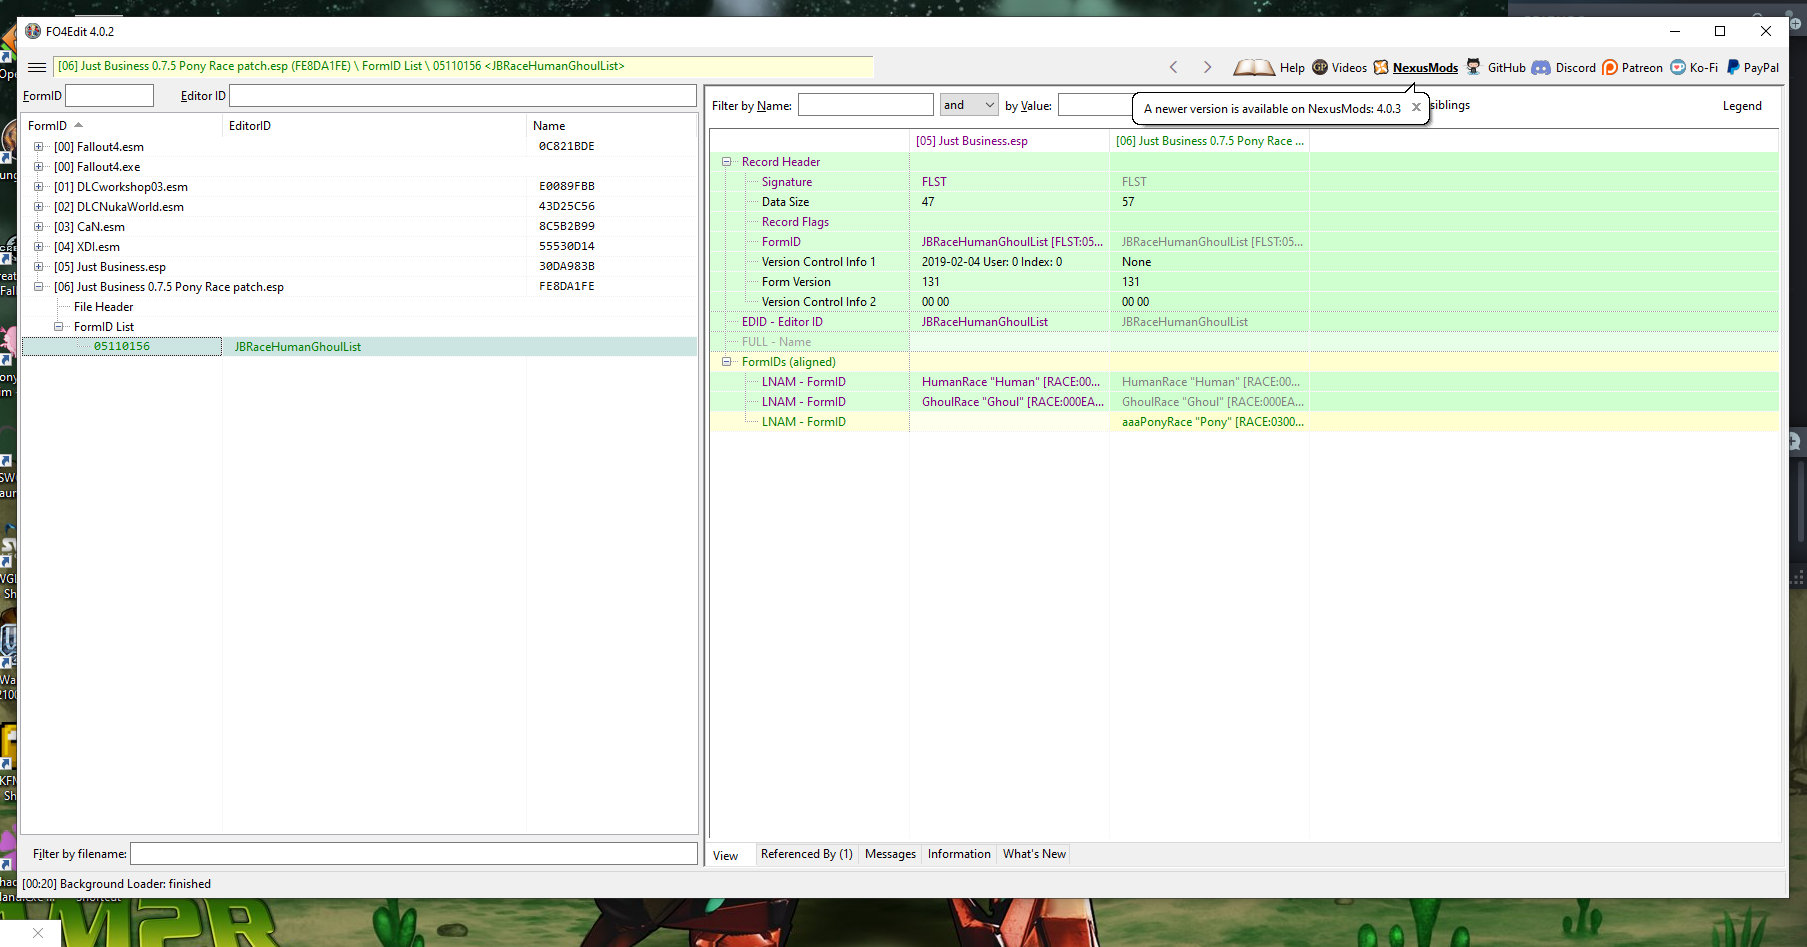Expand the [03] CaN.esm node
Screen dimensions: 1807x947
tap(39, 226)
